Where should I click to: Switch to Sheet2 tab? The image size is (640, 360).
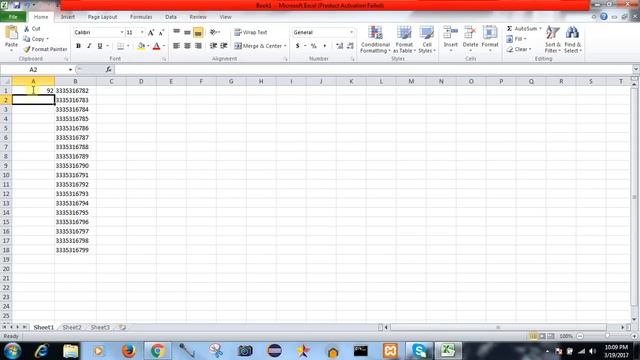click(x=72, y=327)
